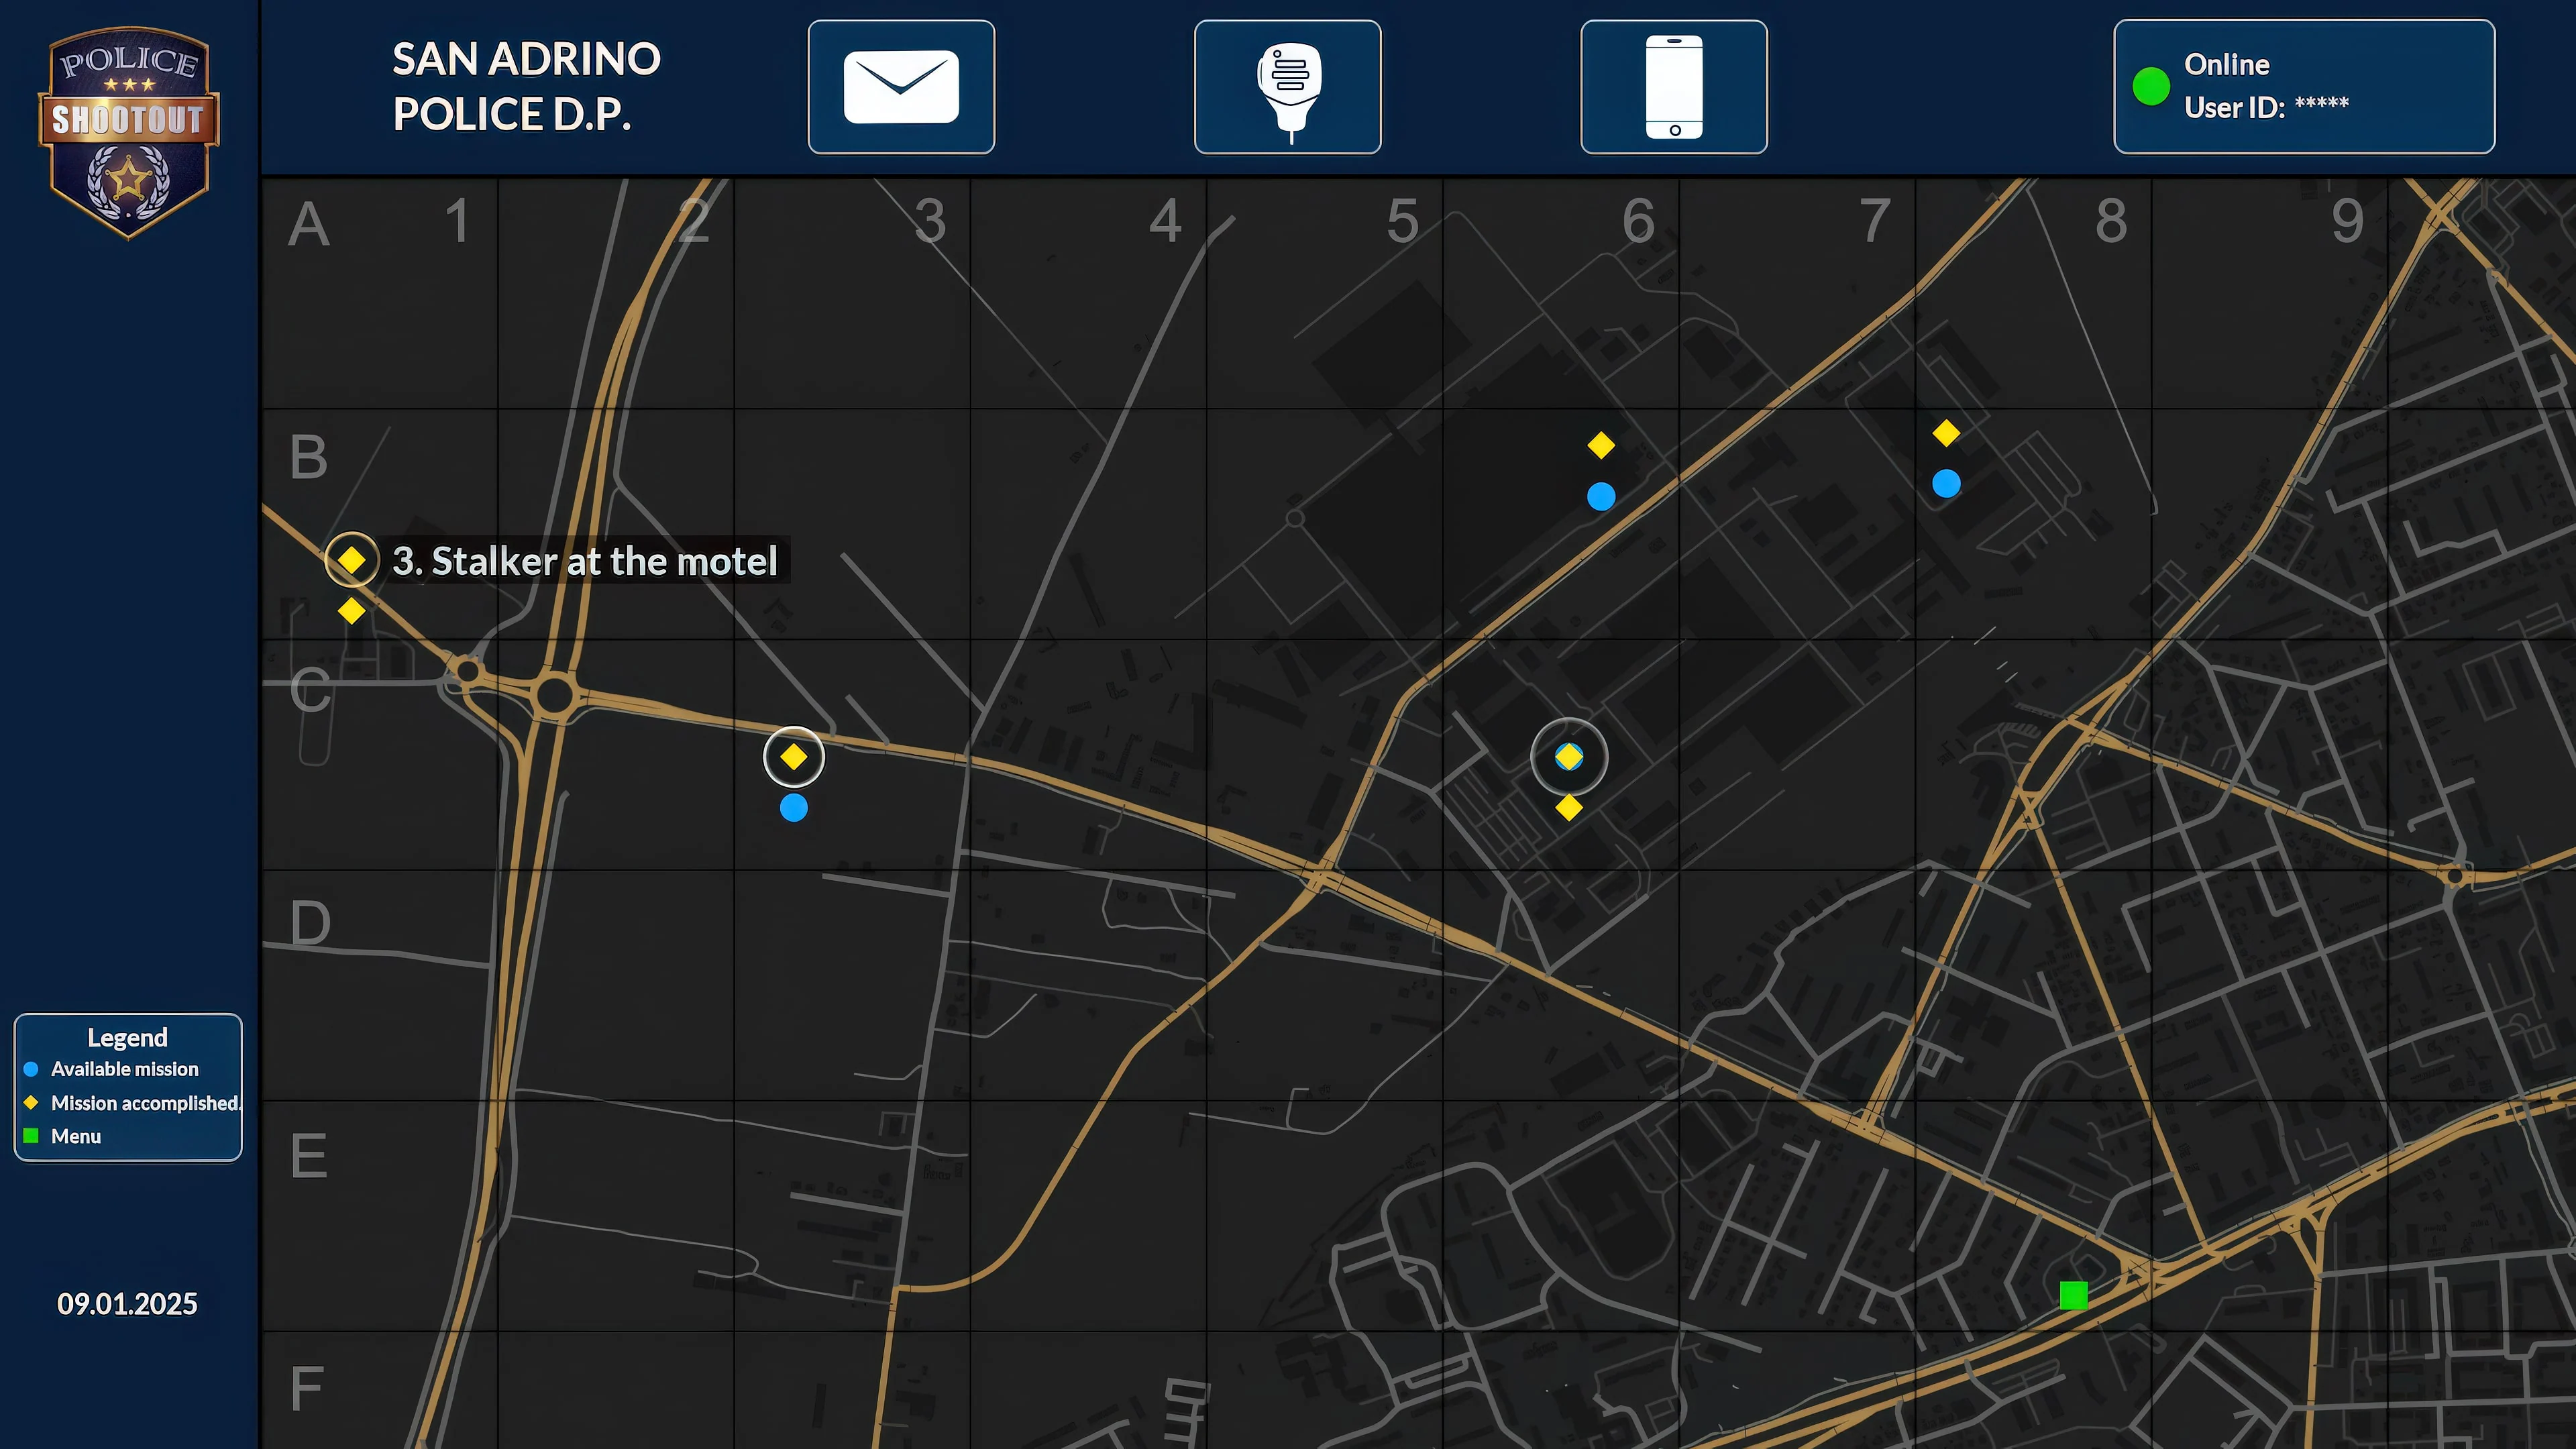This screenshot has height=1449, width=2576.
Task: Select the highlighted mission diamond in grid C3
Action: pos(793,757)
